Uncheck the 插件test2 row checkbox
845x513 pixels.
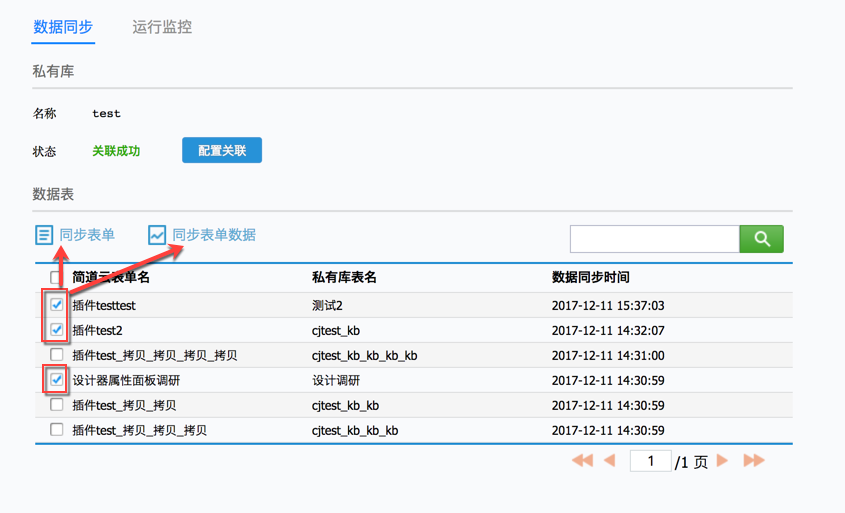pos(57,330)
